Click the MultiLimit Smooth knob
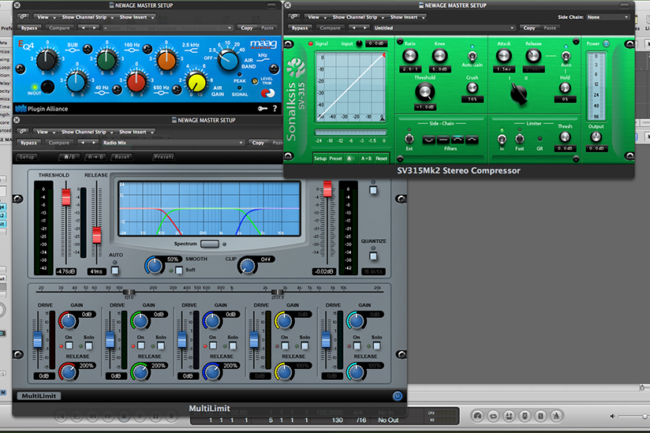The height and width of the screenshot is (433, 650). pyautogui.click(x=153, y=265)
